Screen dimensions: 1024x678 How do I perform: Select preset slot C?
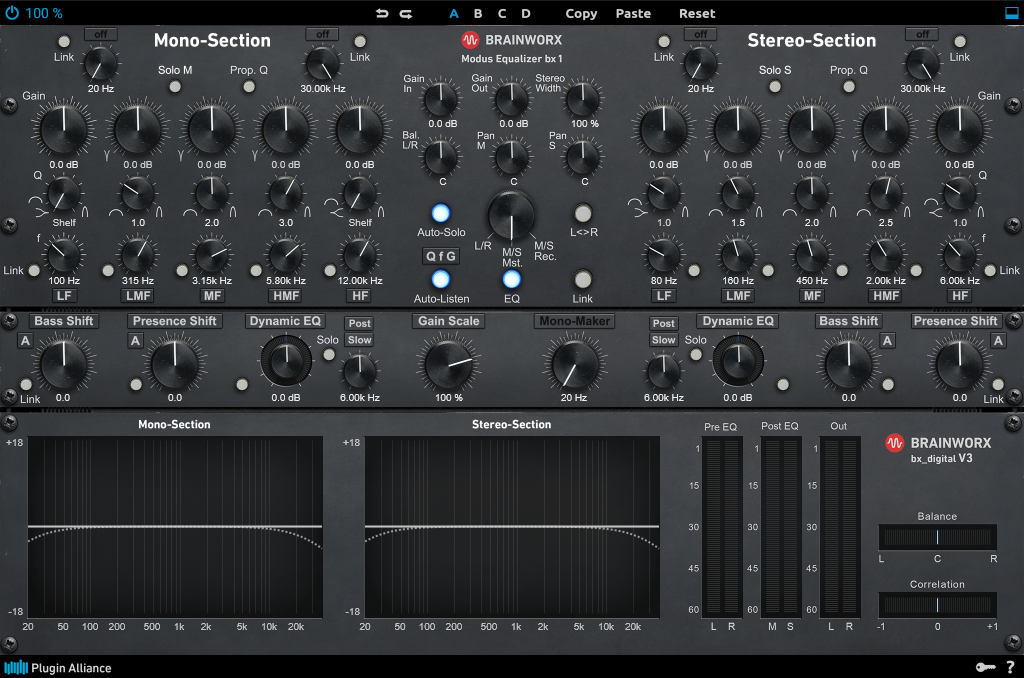tap(502, 14)
